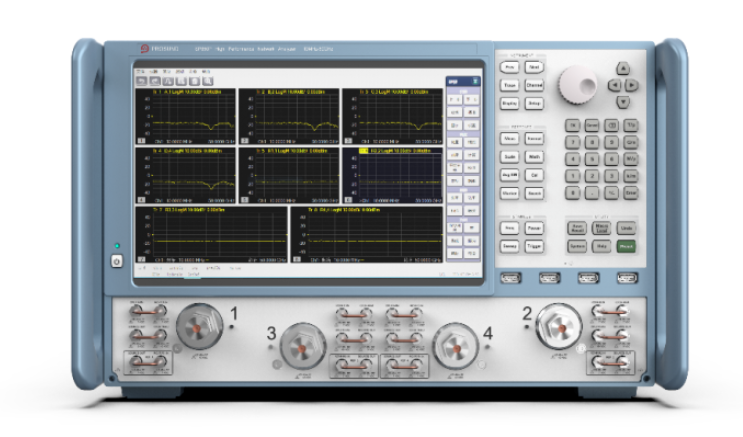Open the first menu in the display menu bar
The height and width of the screenshot is (437, 743).
140,72
